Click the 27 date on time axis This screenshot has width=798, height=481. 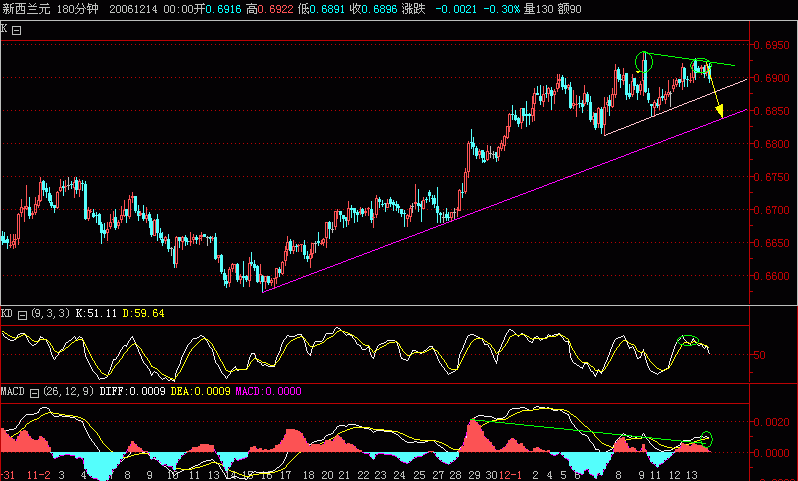[x=438, y=475]
